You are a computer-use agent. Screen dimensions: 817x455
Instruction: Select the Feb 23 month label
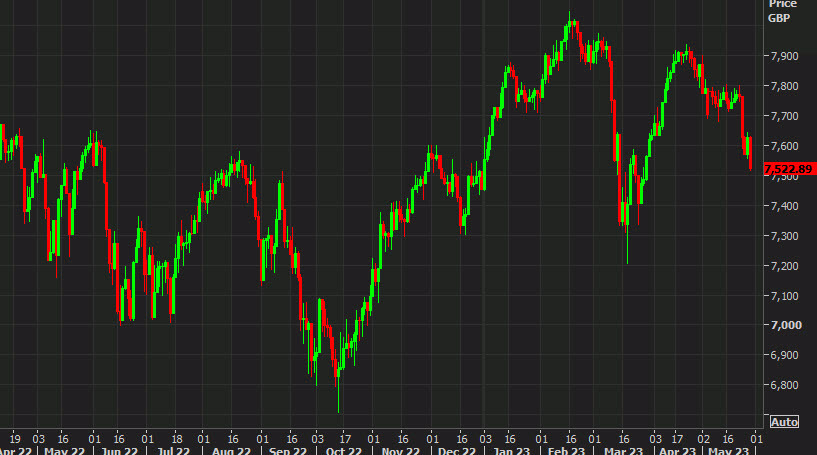(566, 450)
